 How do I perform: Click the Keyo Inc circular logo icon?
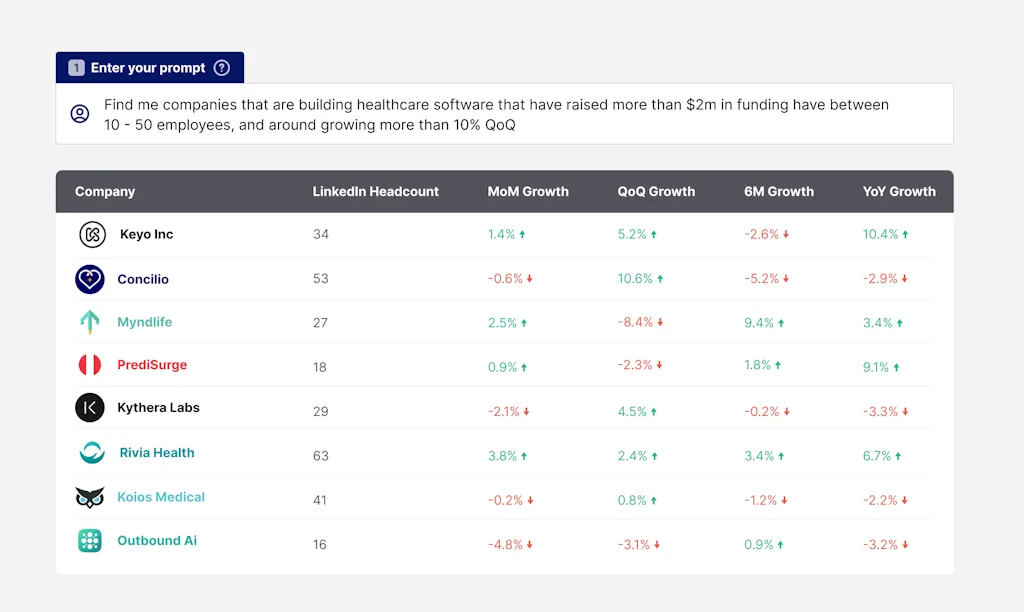[x=89, y=234]
